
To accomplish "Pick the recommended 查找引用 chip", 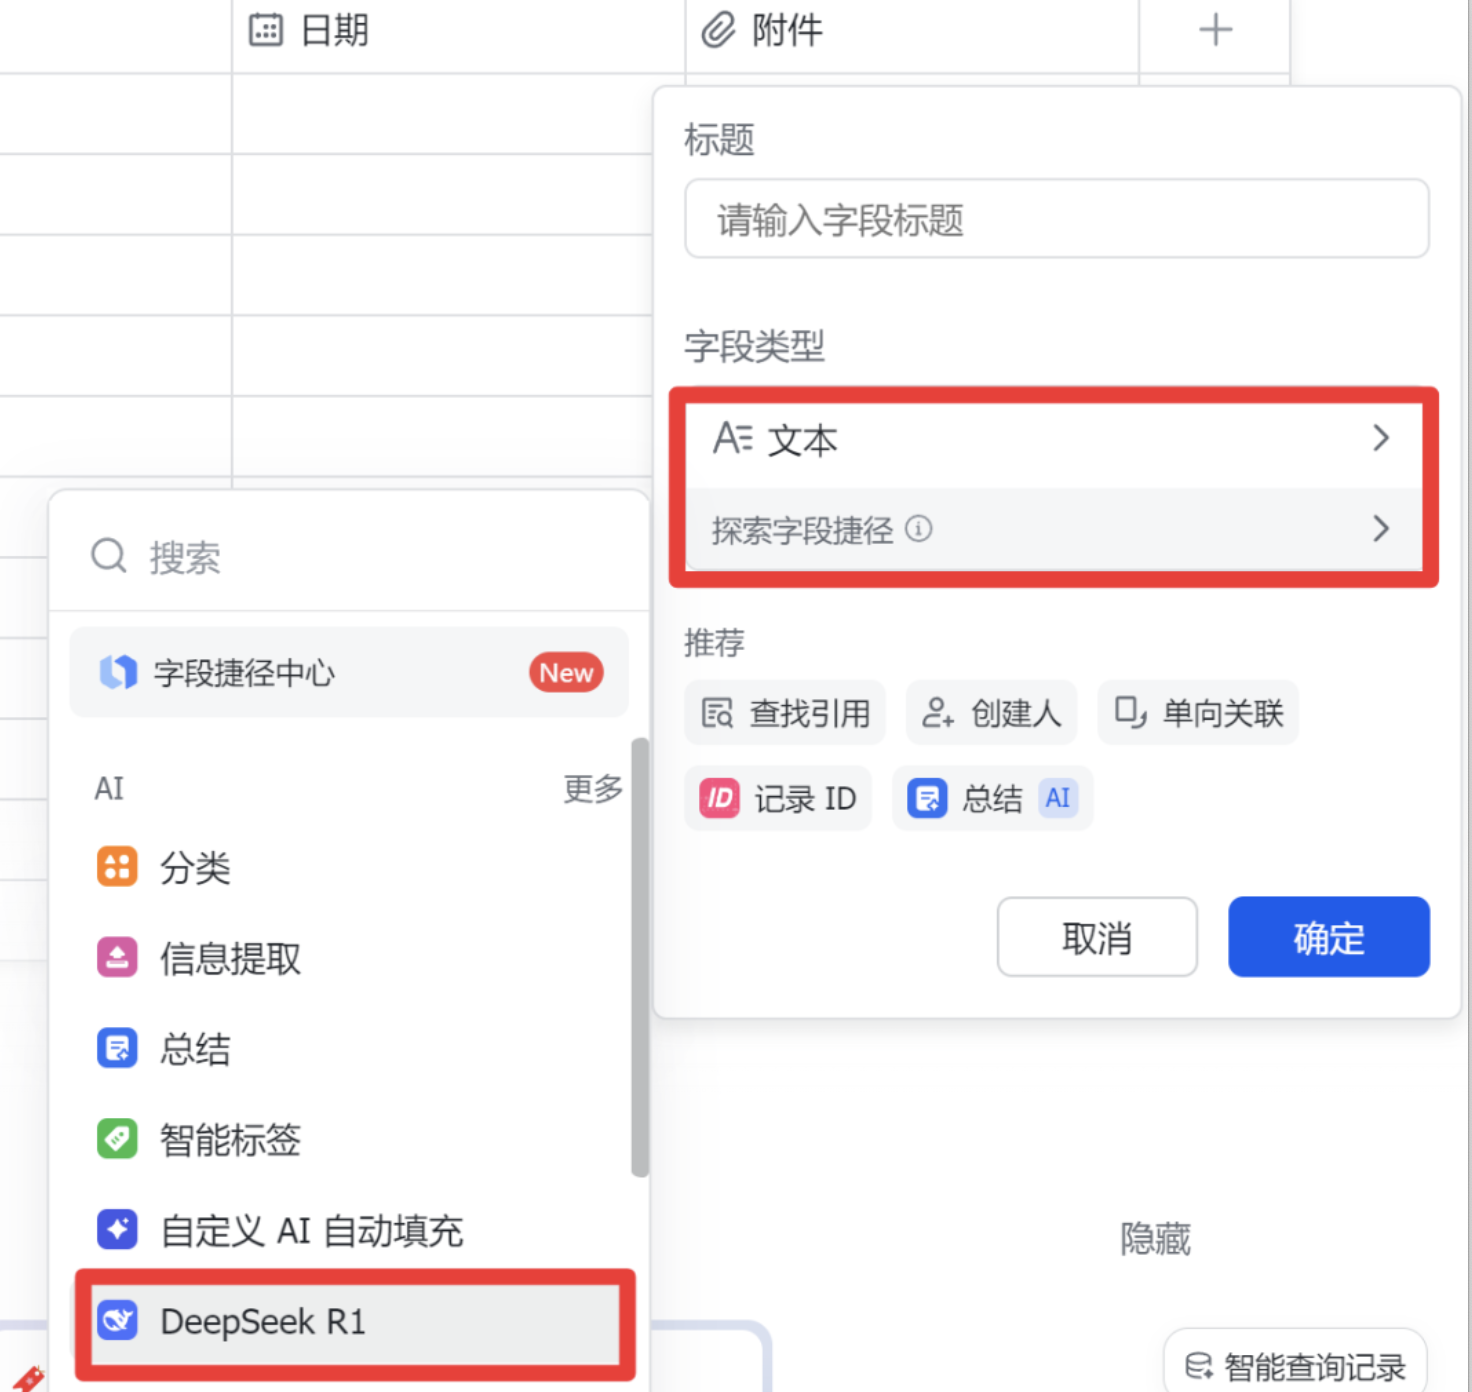I will pos(785,713).
